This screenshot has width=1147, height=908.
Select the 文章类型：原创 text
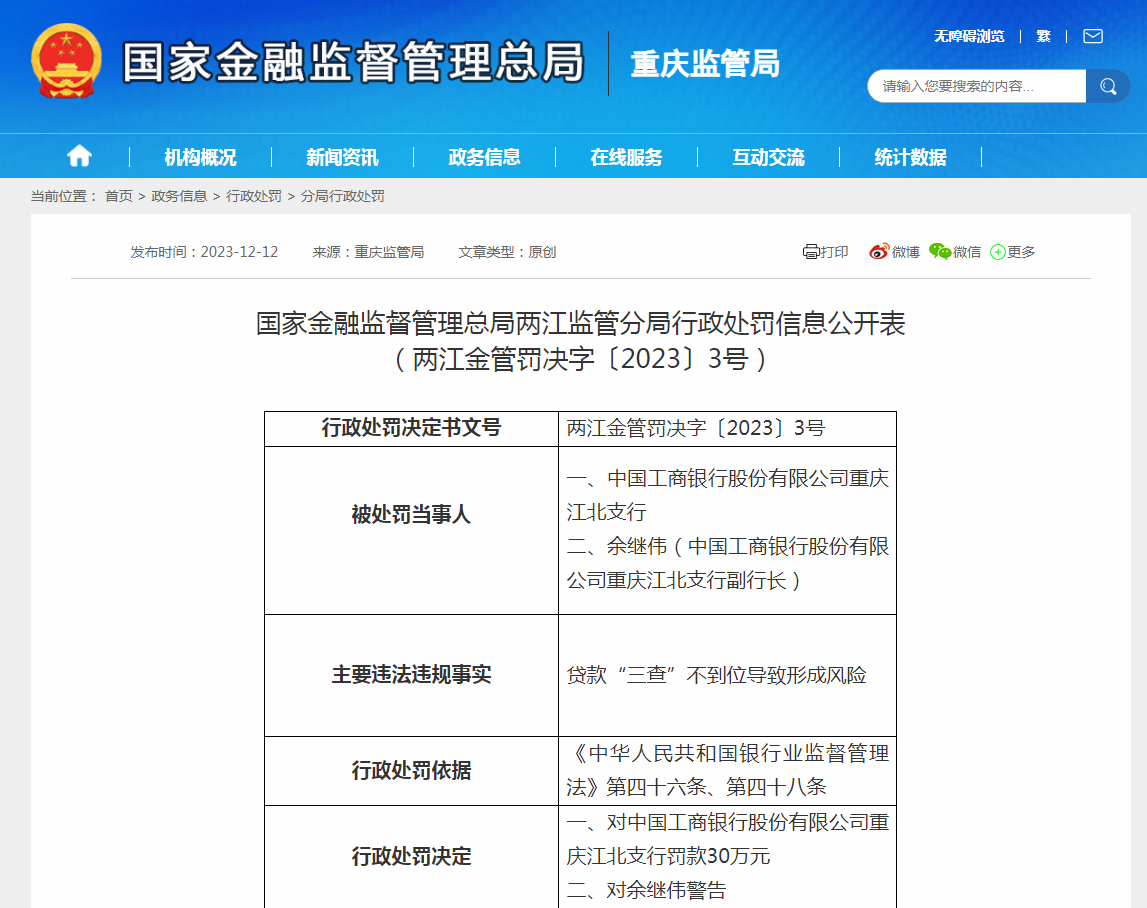point(507,252)
